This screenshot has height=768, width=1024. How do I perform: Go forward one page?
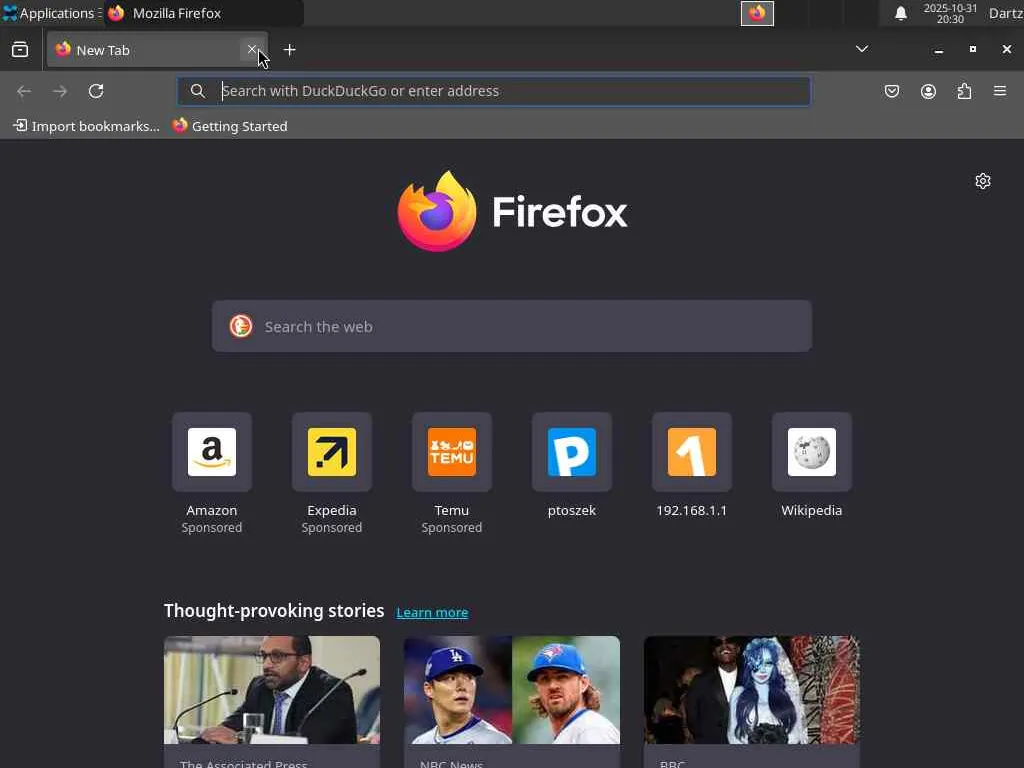[x=60, y=91]
